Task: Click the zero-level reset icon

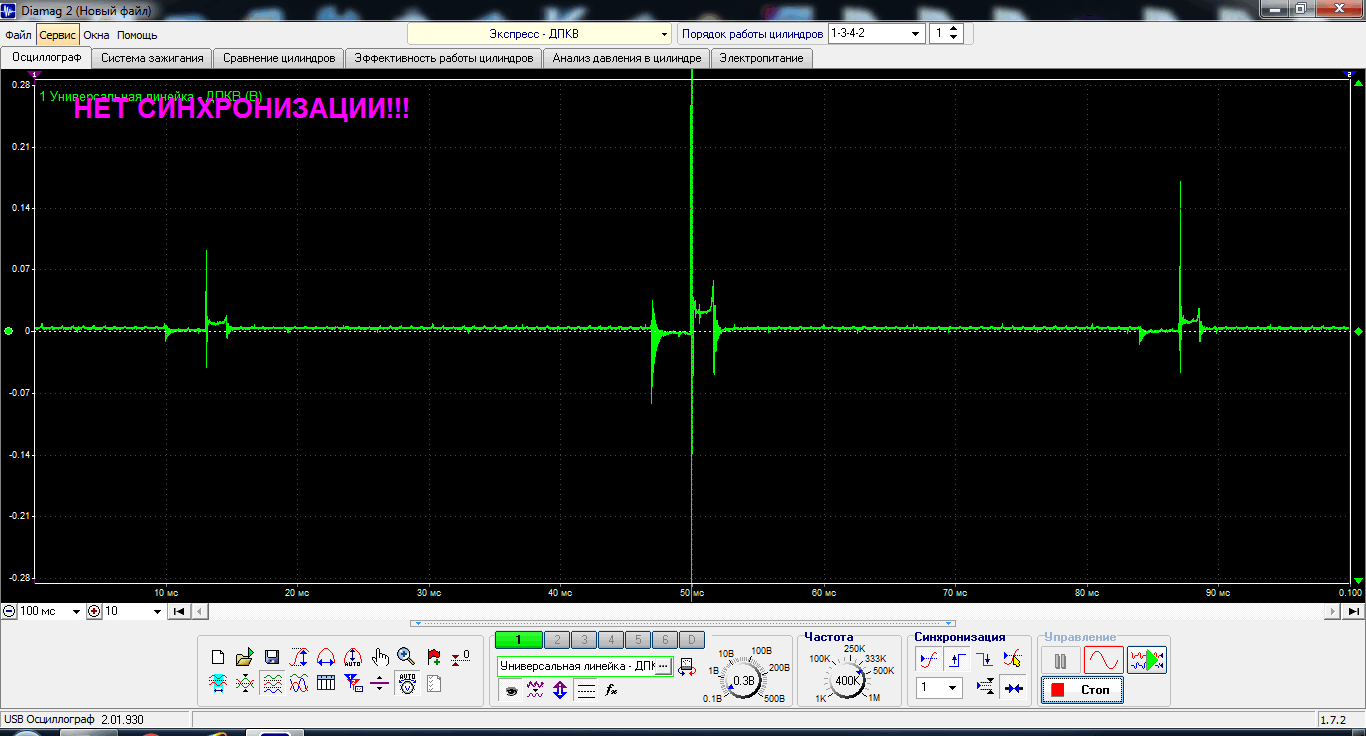Action: coord(460,657)
